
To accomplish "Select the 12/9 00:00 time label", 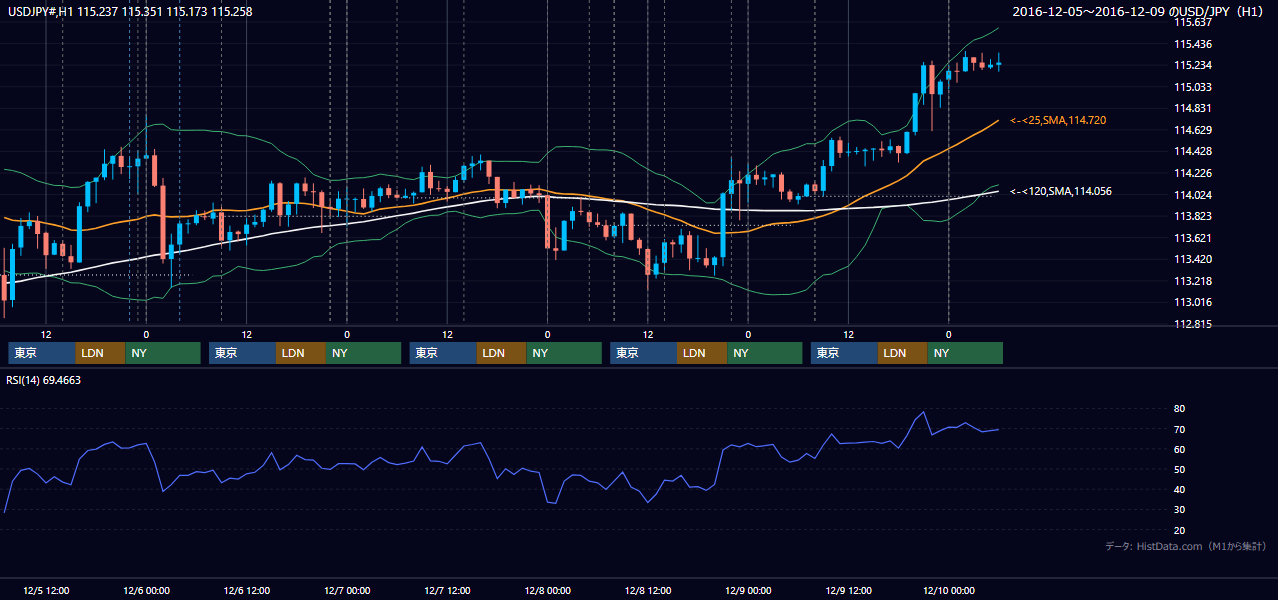I will [748, 591].
